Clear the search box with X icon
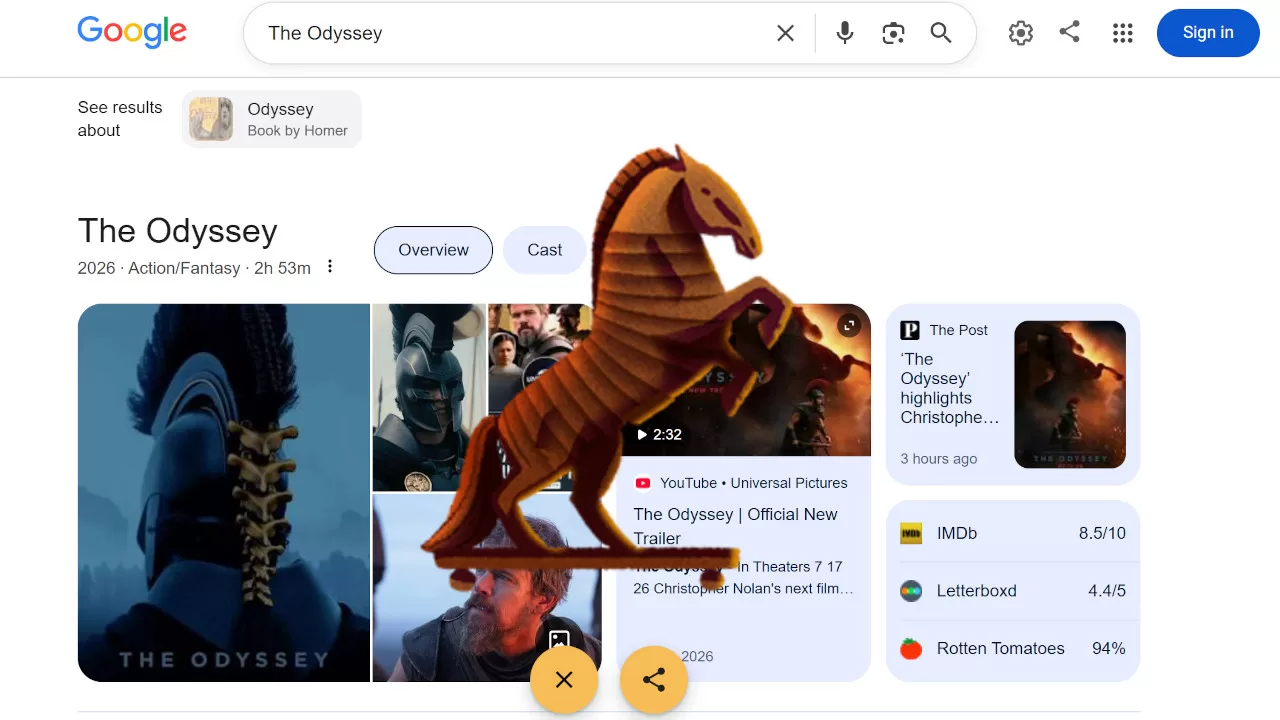Viewport: 1280px width, 720px height. click(x=786, y=33)
